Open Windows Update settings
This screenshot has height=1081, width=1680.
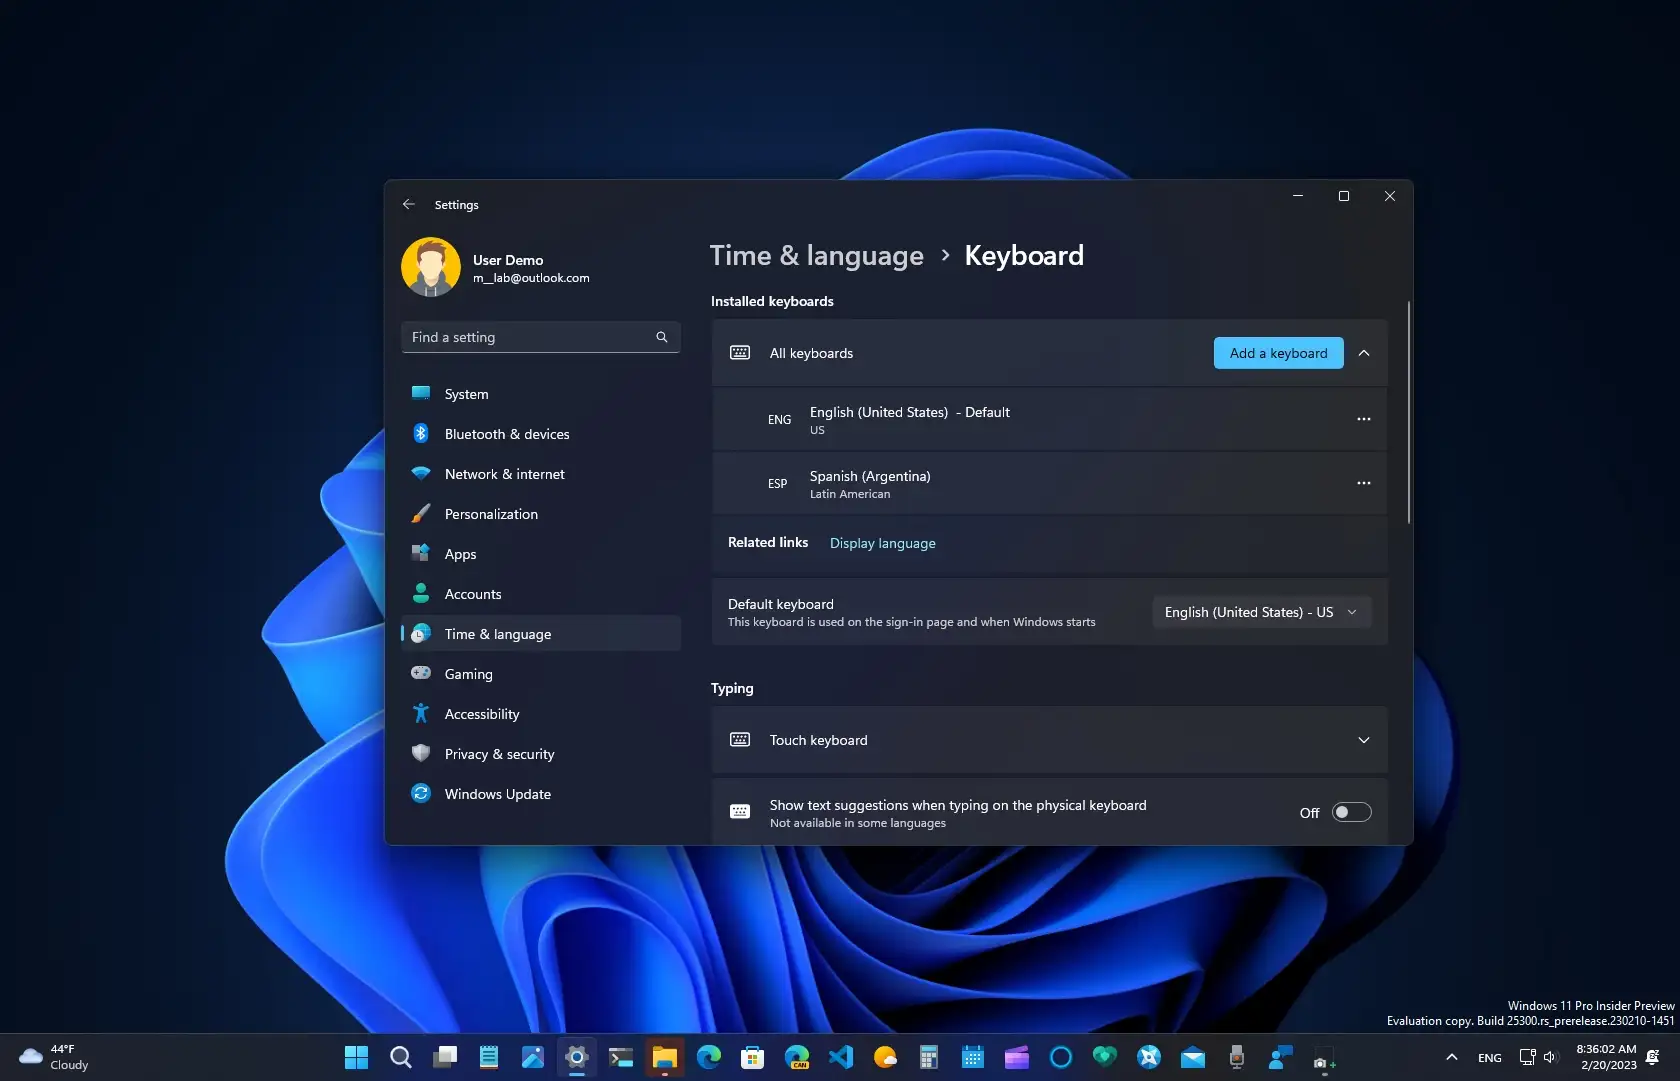point(540,794)
